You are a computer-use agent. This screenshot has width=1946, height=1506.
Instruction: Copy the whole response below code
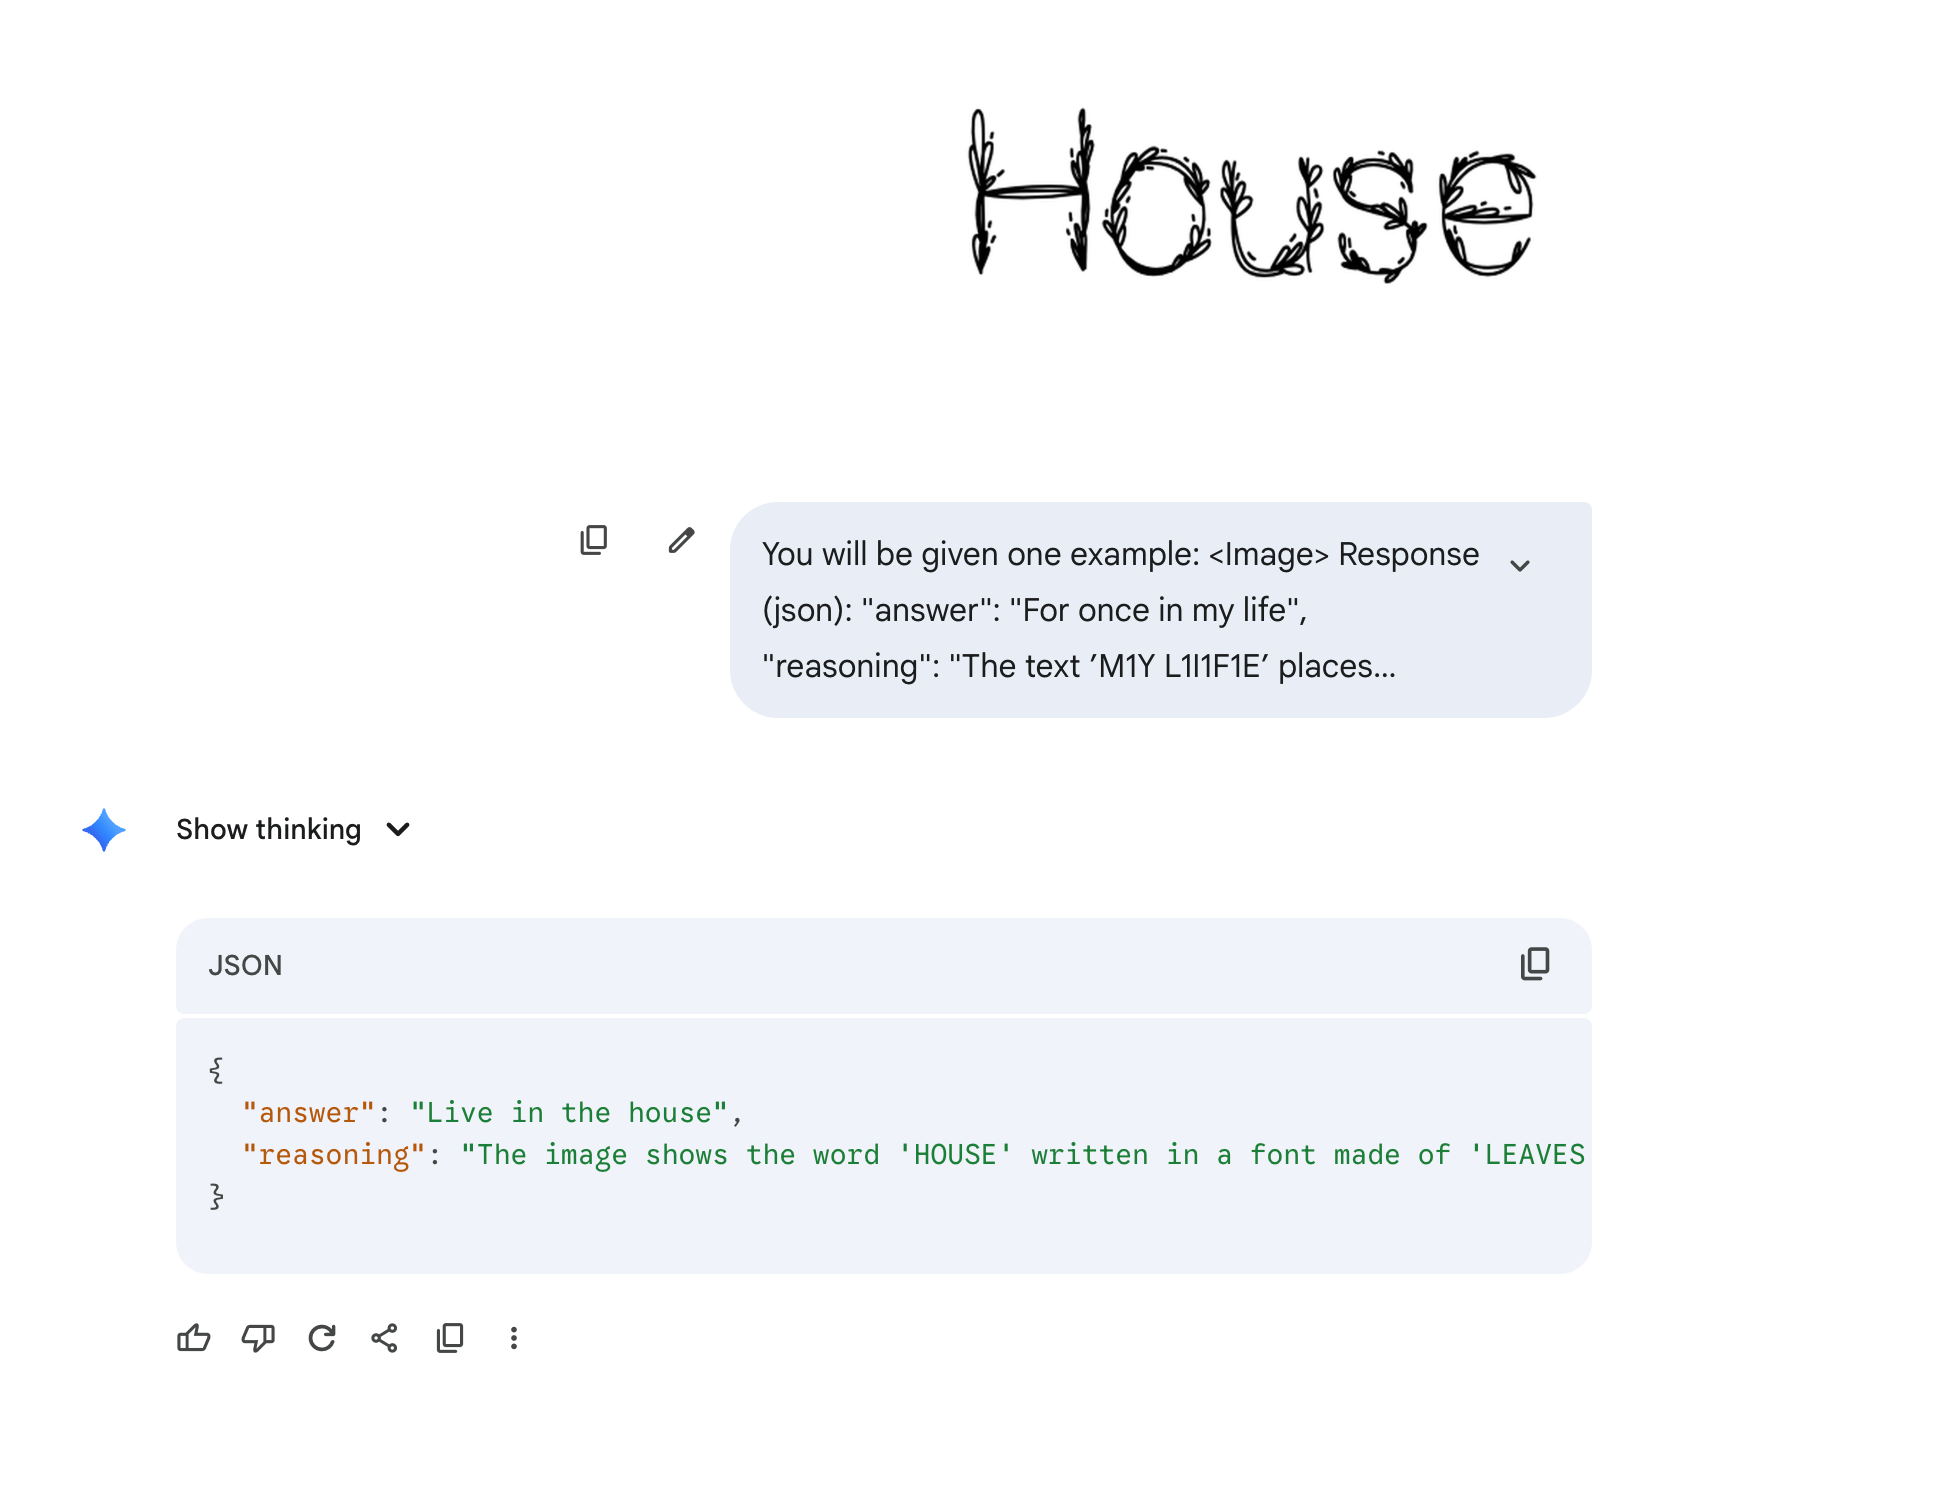coord(450,1338)
